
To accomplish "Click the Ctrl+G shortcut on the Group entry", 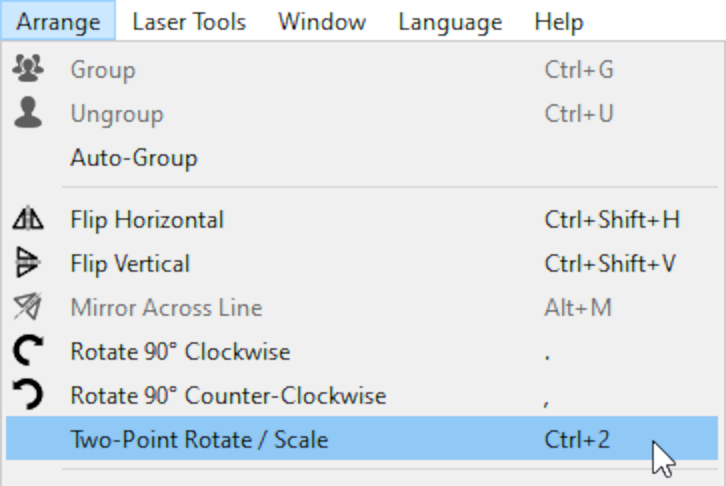I will pyautogui.click(x=579, y=70).
